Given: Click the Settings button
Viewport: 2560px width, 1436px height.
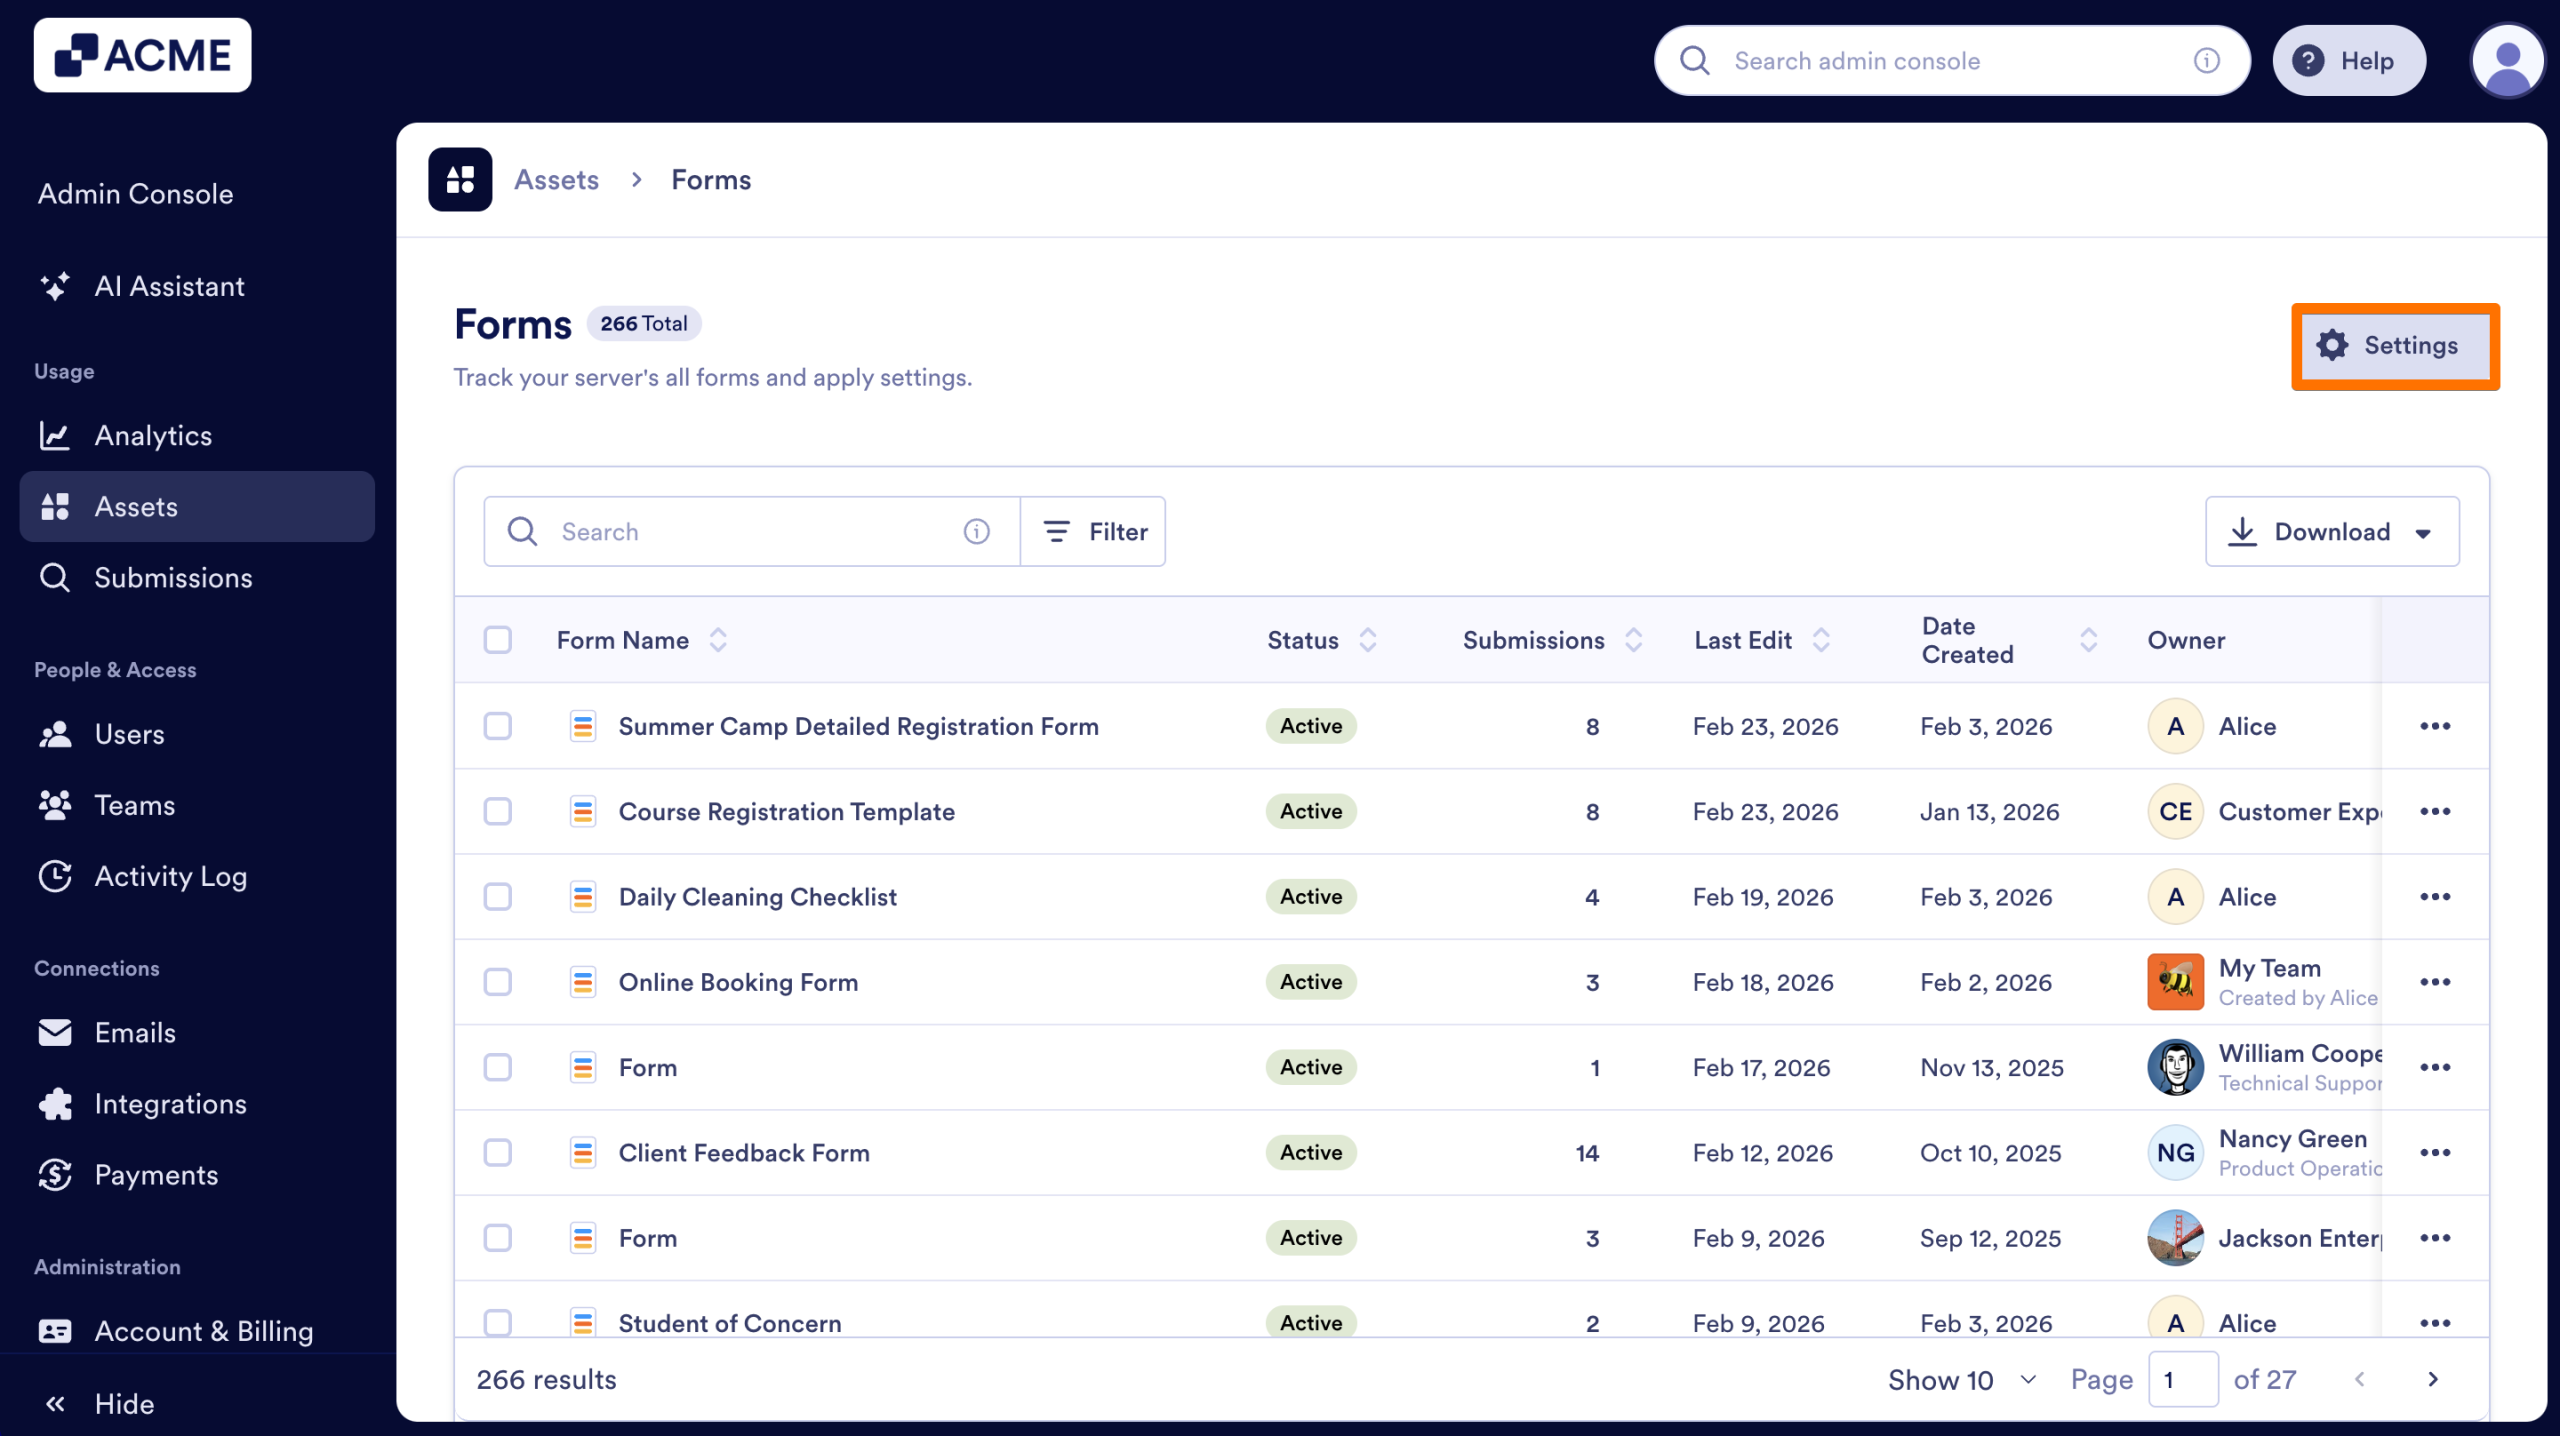Looking at the screenshot, I should (2395, 346).
